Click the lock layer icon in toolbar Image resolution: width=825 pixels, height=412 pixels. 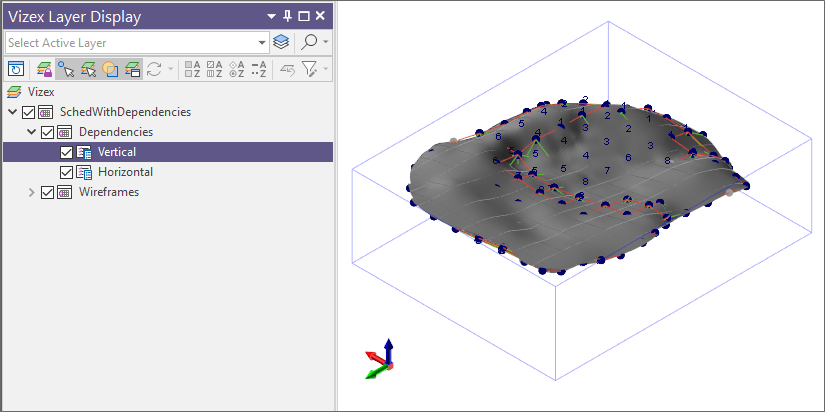(x=44, y=69)
